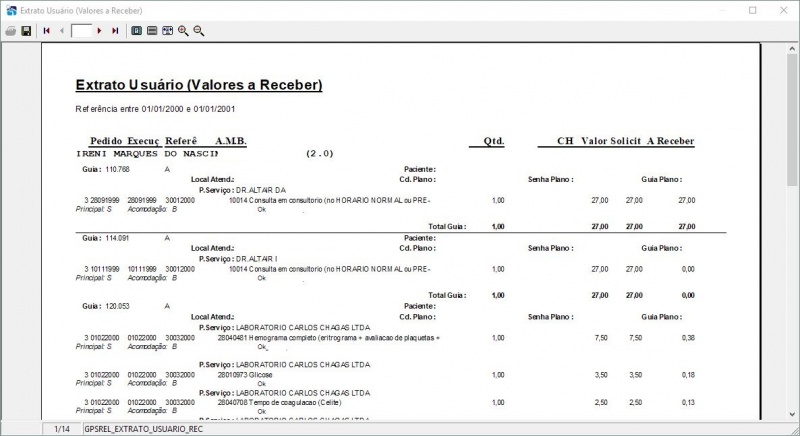Click the printer icon in toolbar

click(11, 31)
